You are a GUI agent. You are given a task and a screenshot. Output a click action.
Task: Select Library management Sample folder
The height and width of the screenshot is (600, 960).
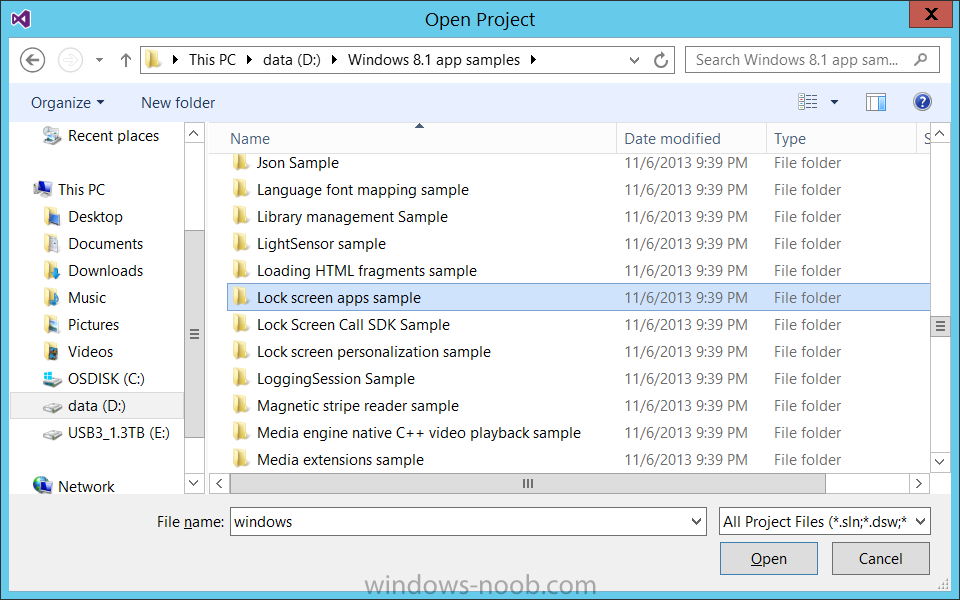(x=352, y=217)
